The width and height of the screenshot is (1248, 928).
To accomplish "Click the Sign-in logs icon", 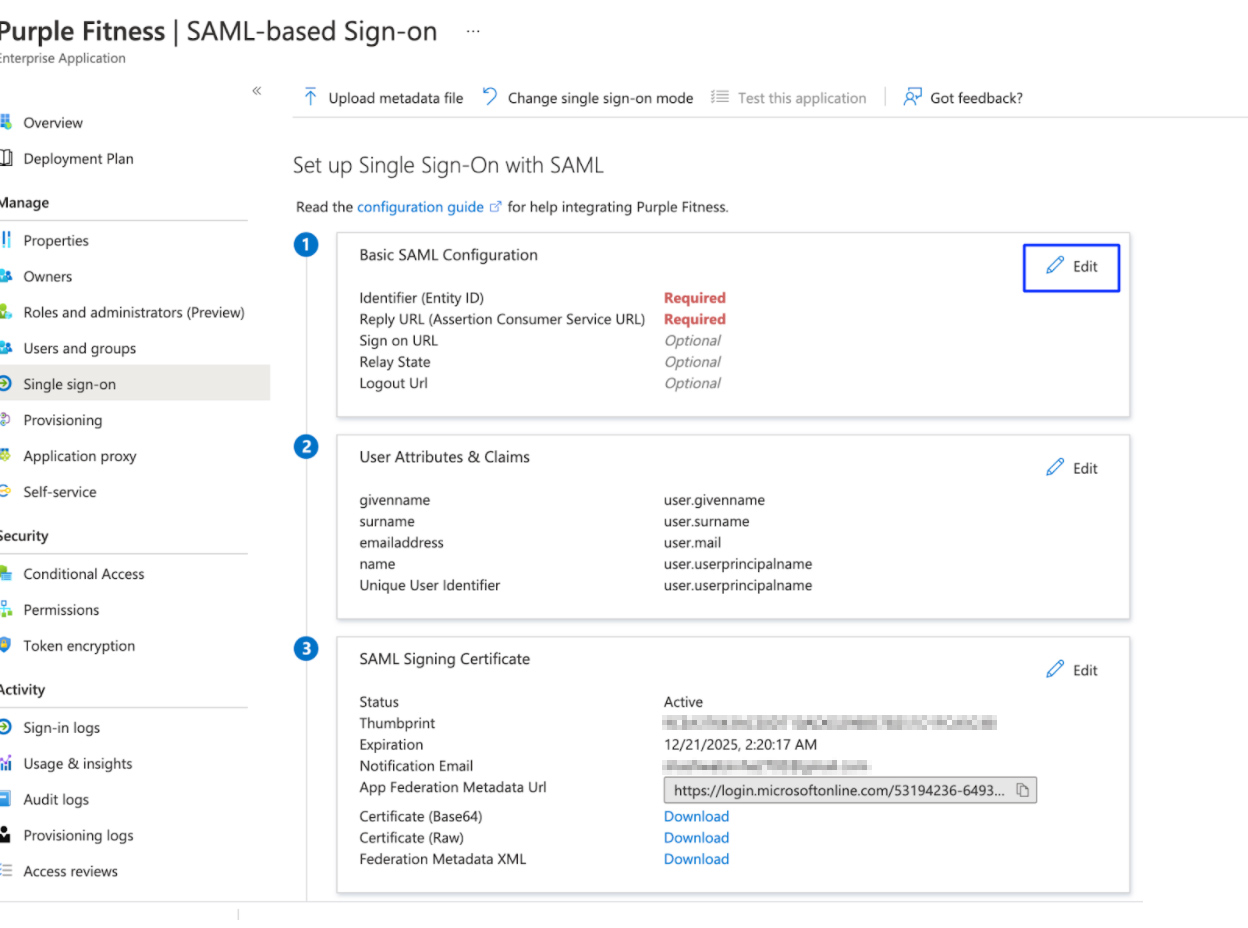I will click(6, 727).
